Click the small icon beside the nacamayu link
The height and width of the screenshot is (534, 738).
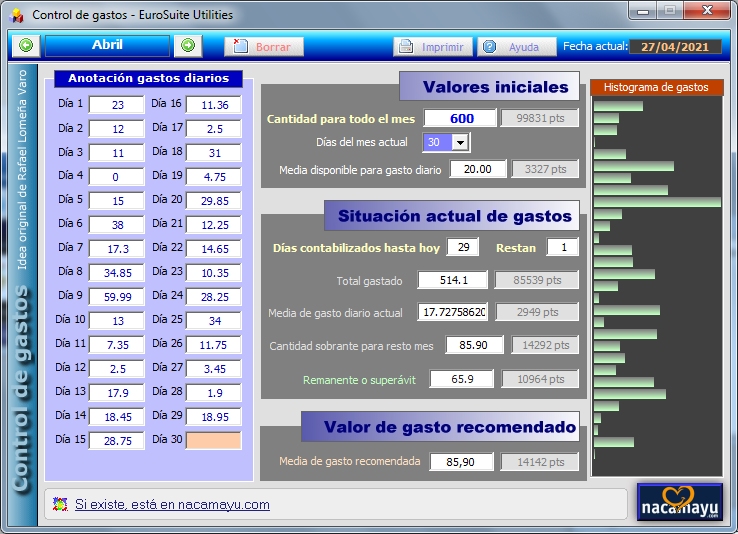point(60,505)
